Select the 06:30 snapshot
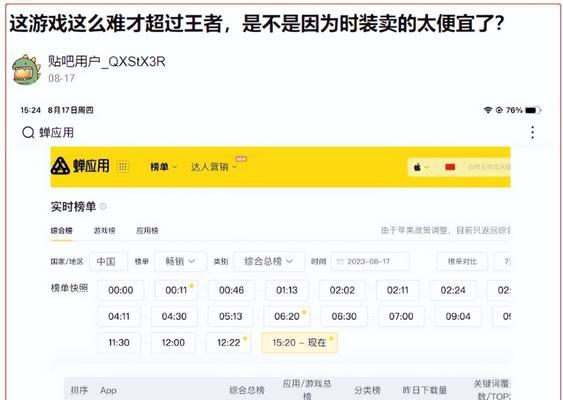Screen dimensions: 563x400 (x=344, y=316)
